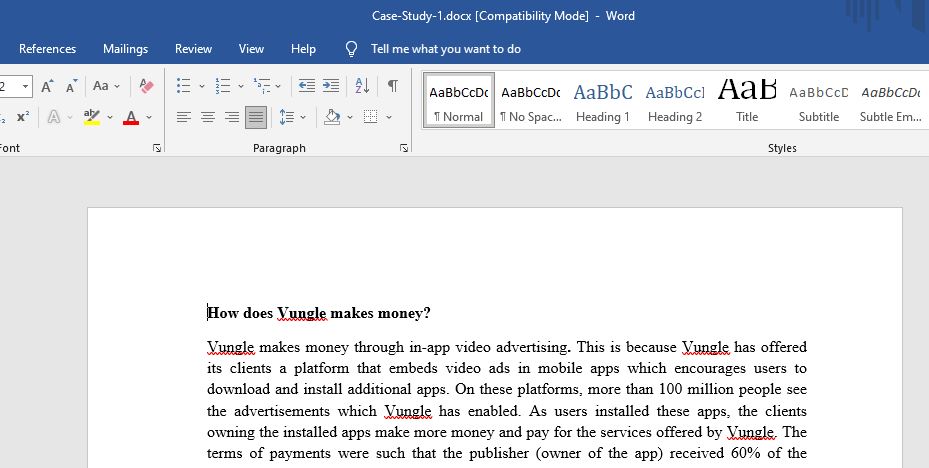Screen dimensions: 929x468
Task: Open the Review tab
Action: point(193,49)
